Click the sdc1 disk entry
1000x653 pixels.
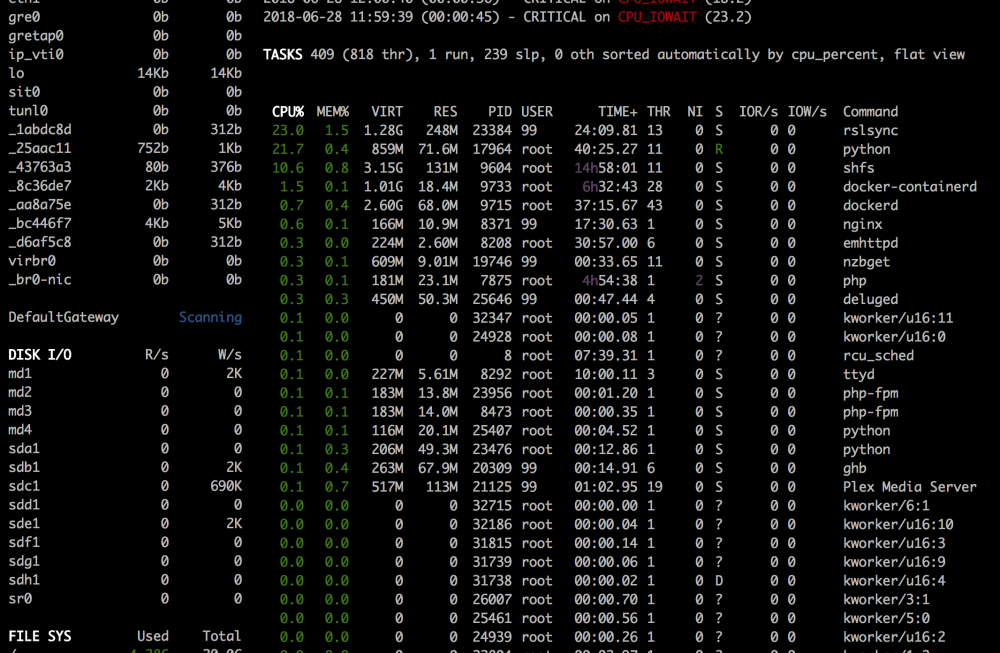[x=24, y=486]
